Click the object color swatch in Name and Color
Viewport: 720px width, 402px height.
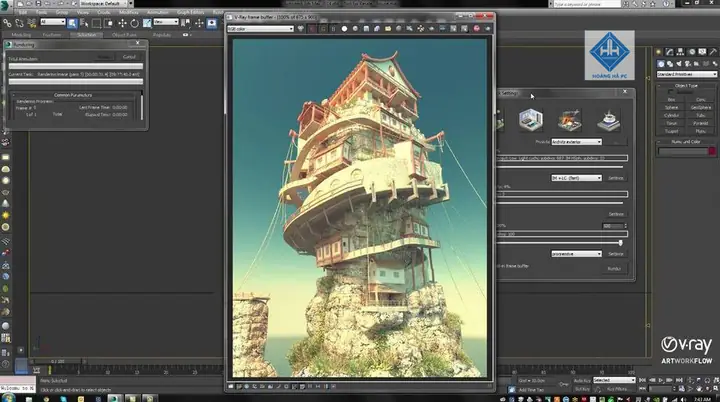tap(712, 151)
